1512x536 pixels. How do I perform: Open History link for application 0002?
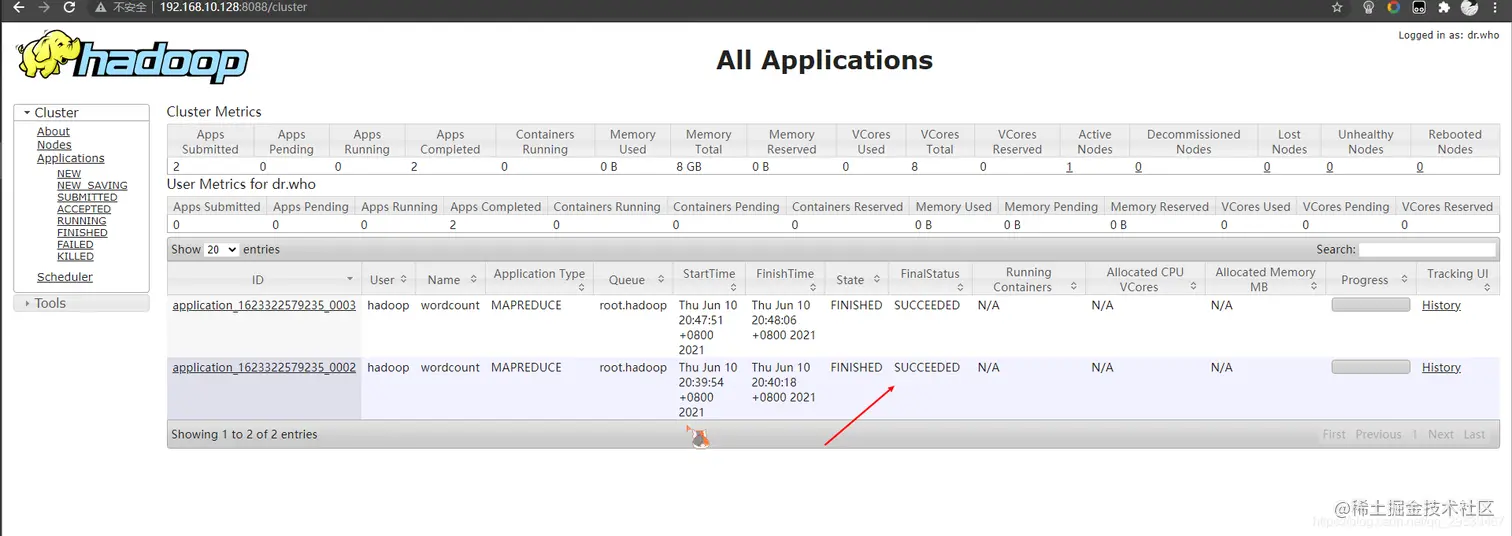(1441, 367)
